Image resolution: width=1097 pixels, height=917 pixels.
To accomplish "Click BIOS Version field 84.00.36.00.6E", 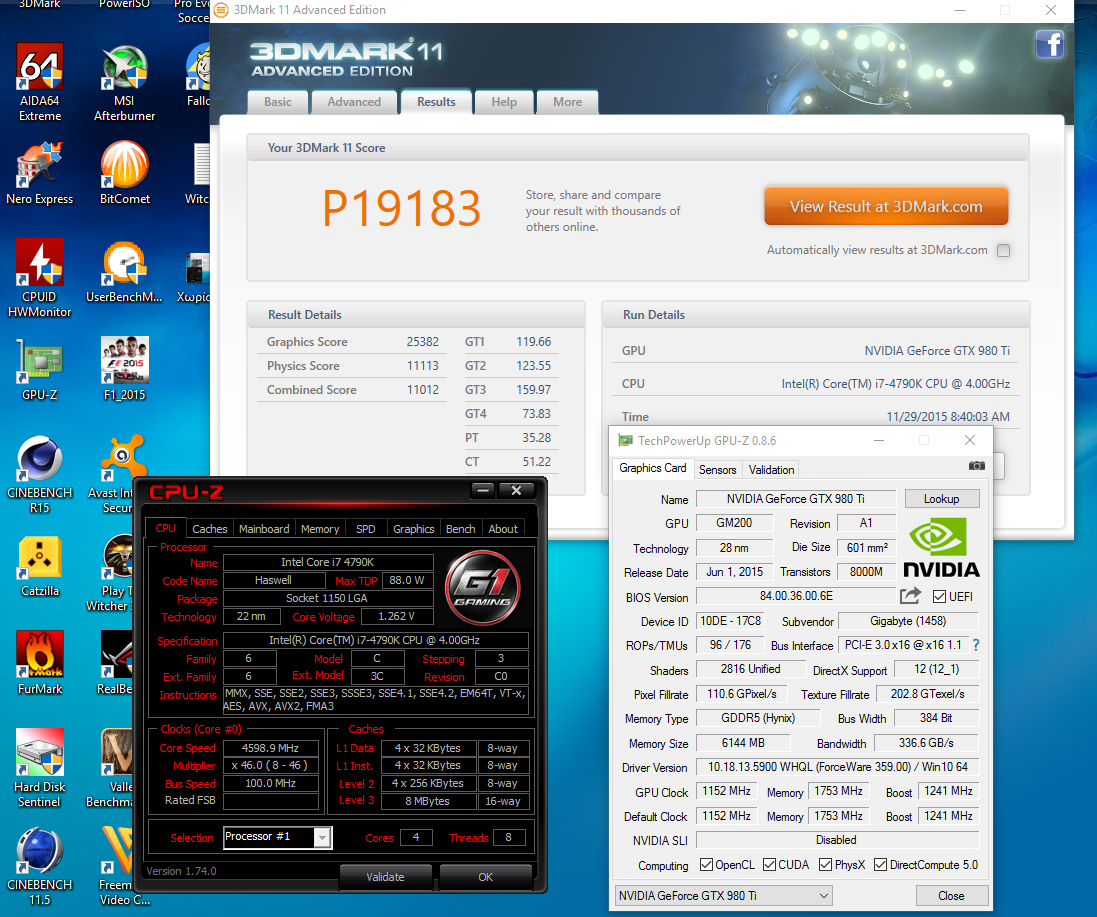I will 796,596.
